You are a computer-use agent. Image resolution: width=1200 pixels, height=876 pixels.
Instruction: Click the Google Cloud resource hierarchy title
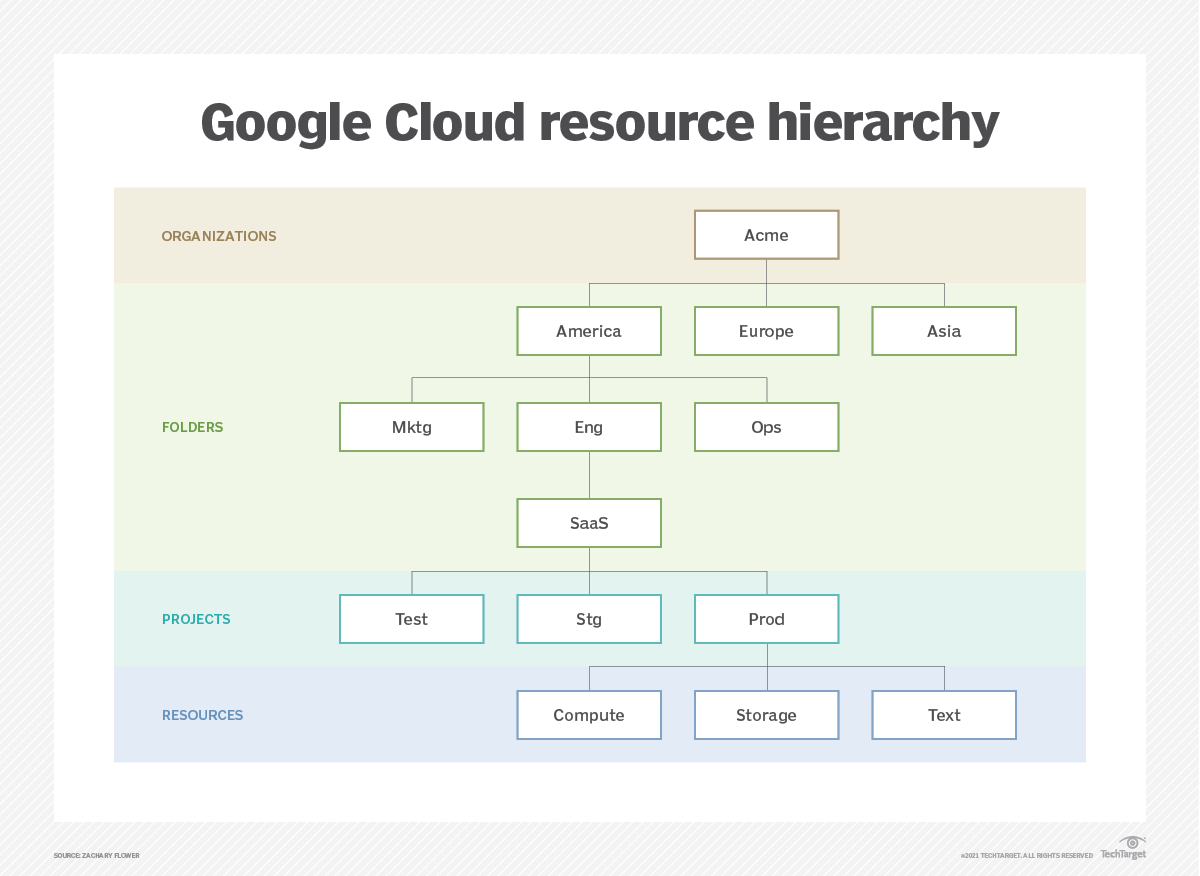pos(600,123)
